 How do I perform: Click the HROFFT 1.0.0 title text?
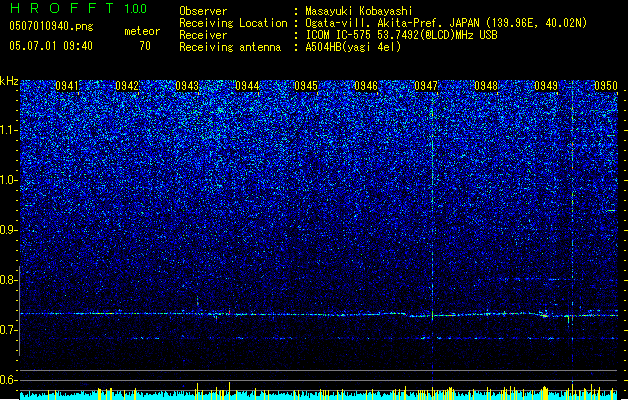click(79, 8)
